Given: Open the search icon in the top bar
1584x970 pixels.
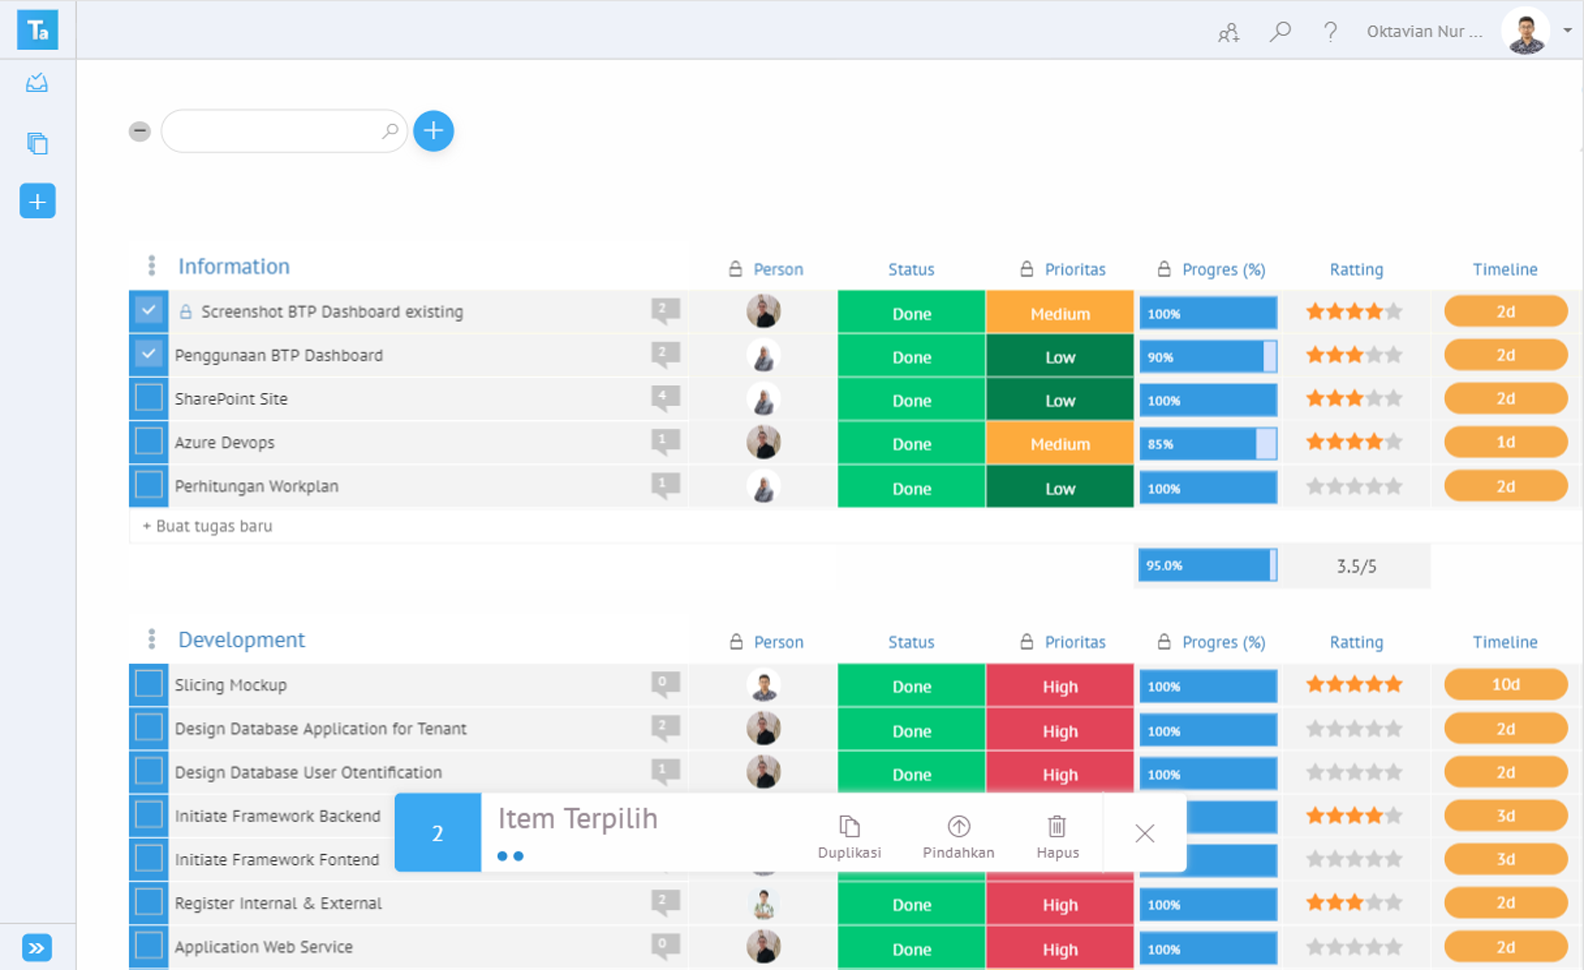Looking at the screenshot, I should pos(1279,32).
